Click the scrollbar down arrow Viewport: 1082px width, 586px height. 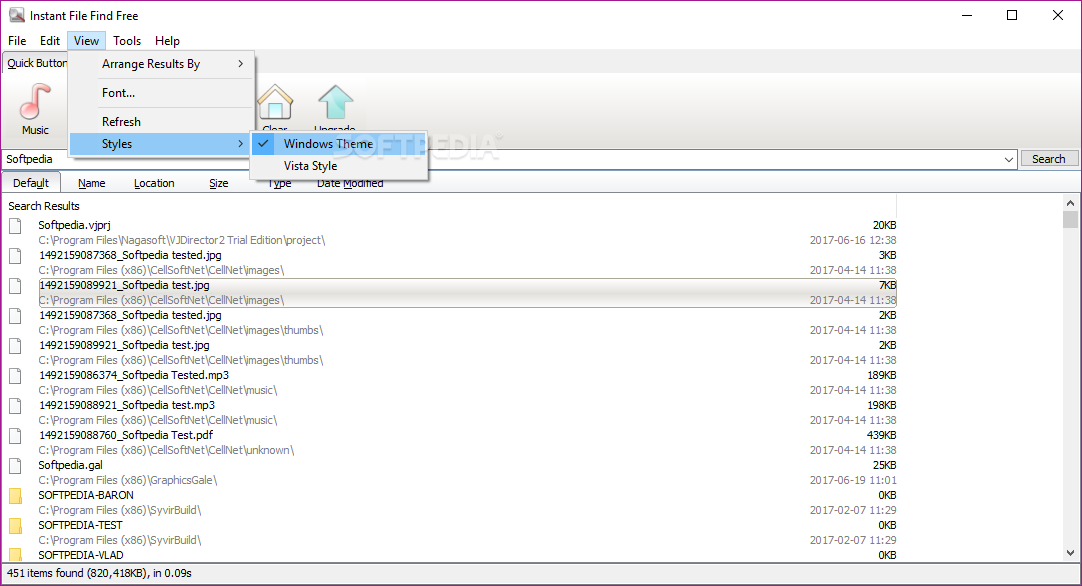(1070, 553)
